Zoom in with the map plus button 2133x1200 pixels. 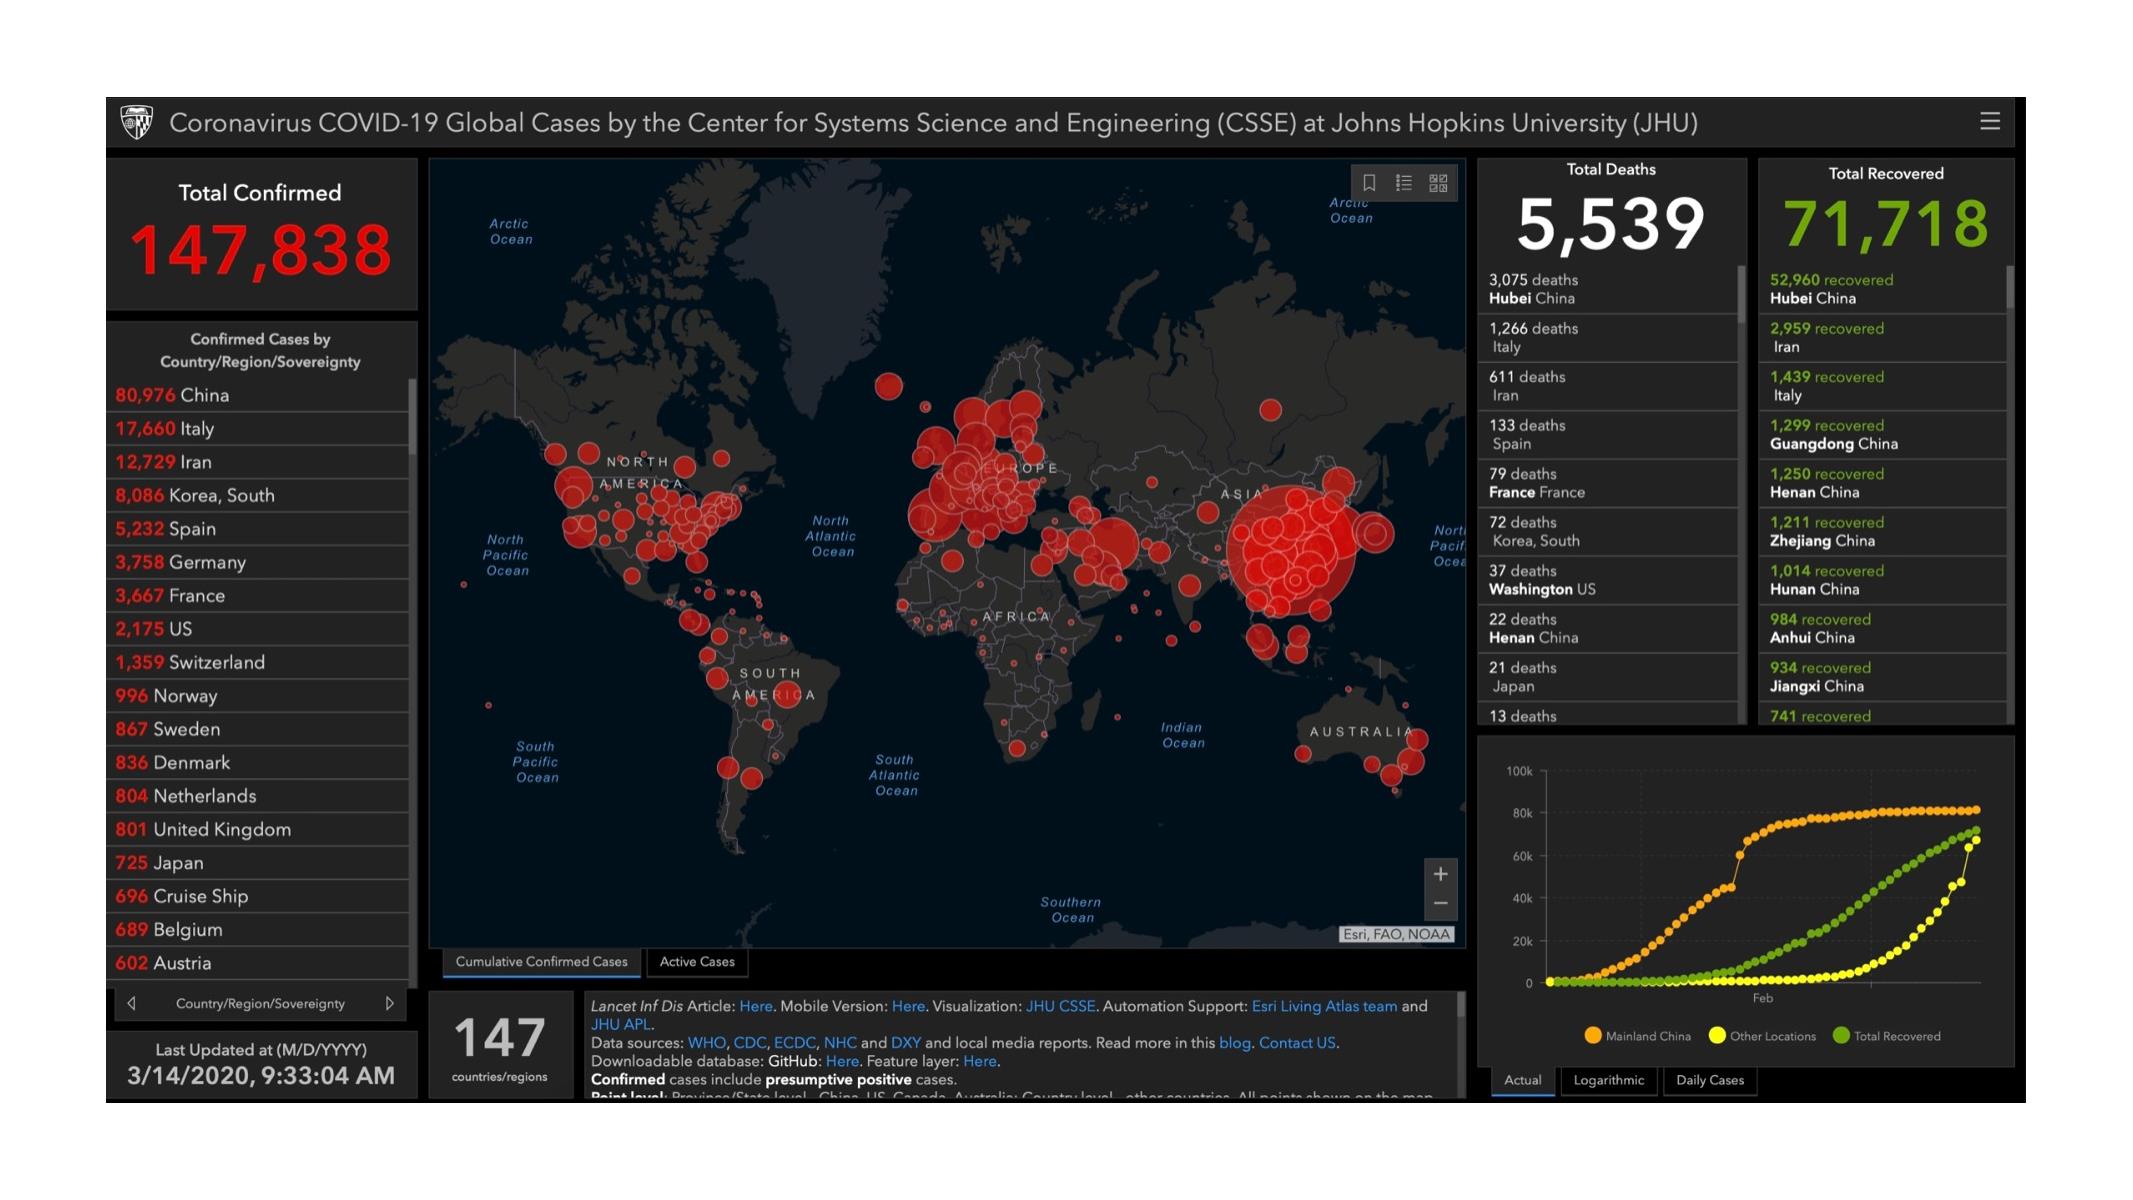(1440, 874)
